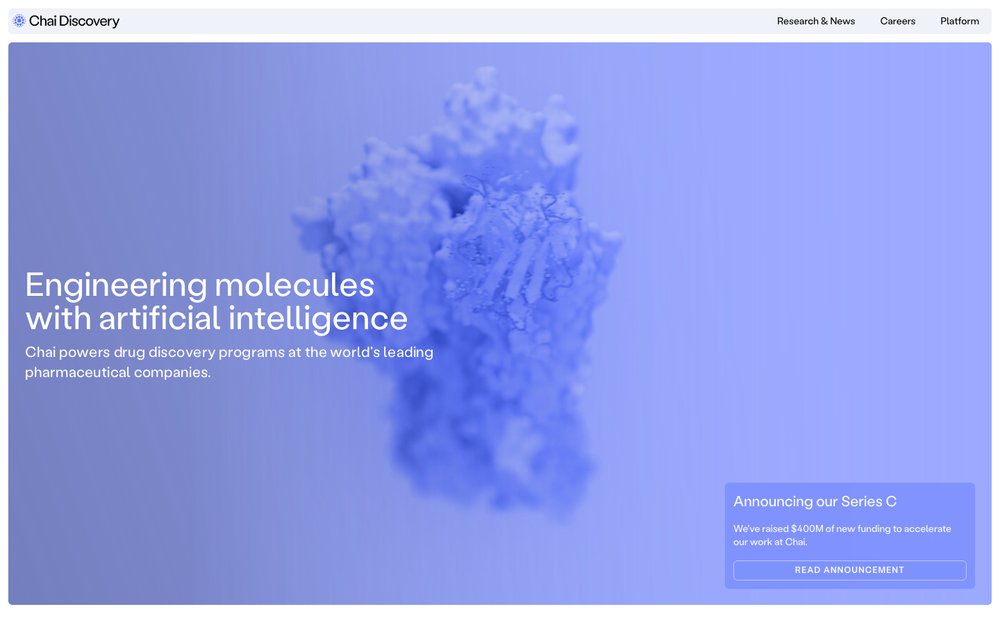This screenshot has width=1000, height=625.
Task: Go to the Careers page
Action: pos(897,21)
